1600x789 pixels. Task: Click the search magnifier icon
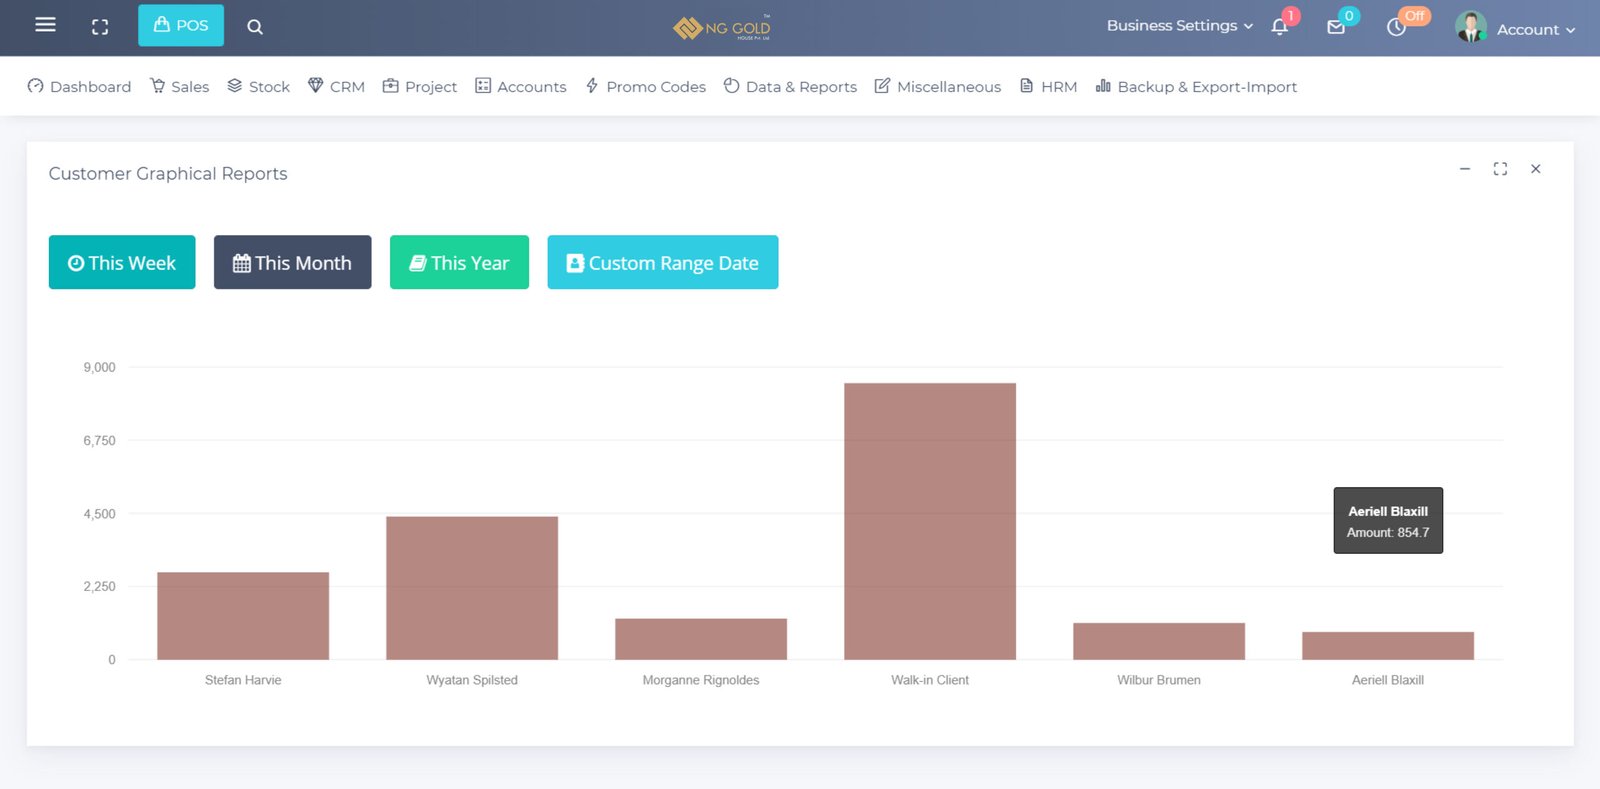[x=255, y=27]
